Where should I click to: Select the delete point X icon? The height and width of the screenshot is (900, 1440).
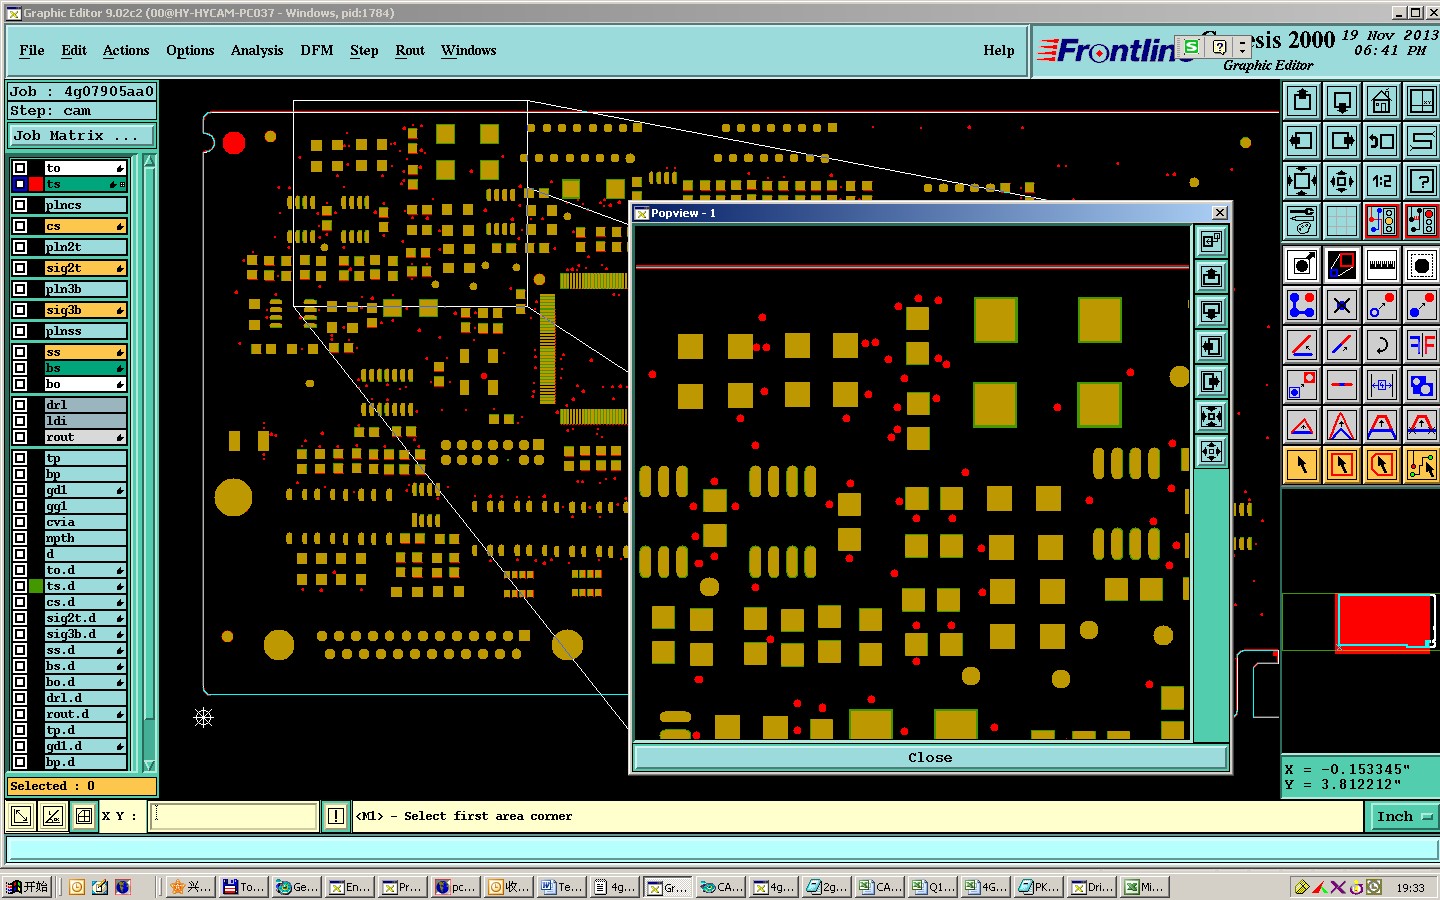click(1342, 305)
